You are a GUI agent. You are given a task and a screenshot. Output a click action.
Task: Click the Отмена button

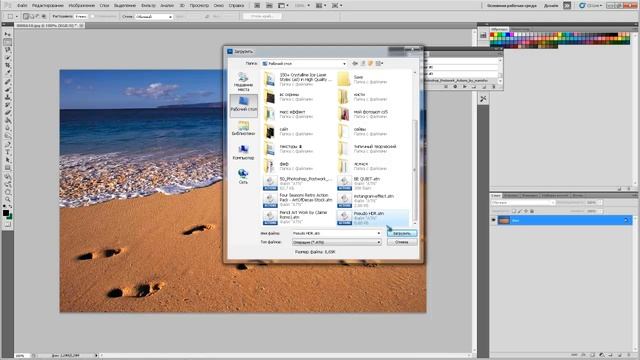tap(402, 242)
